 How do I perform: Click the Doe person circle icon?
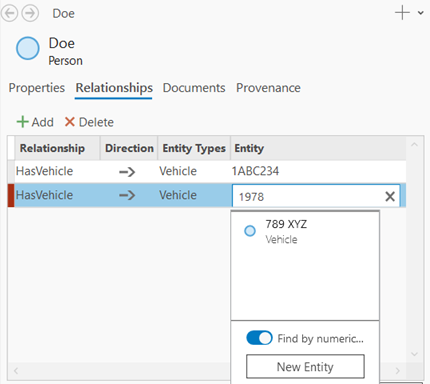28,48
